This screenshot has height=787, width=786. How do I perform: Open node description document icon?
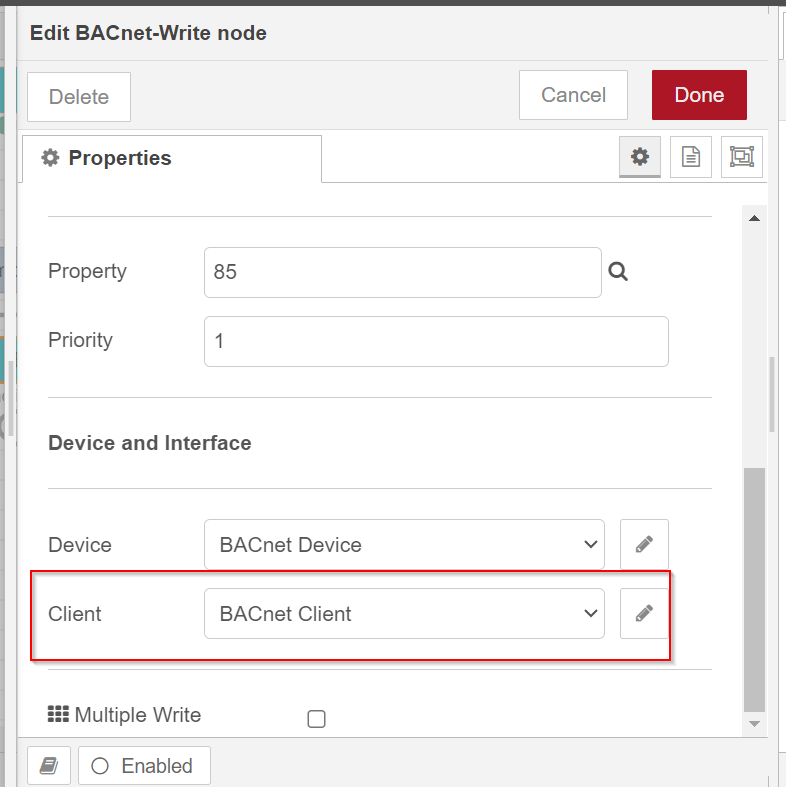click(691, 157)
